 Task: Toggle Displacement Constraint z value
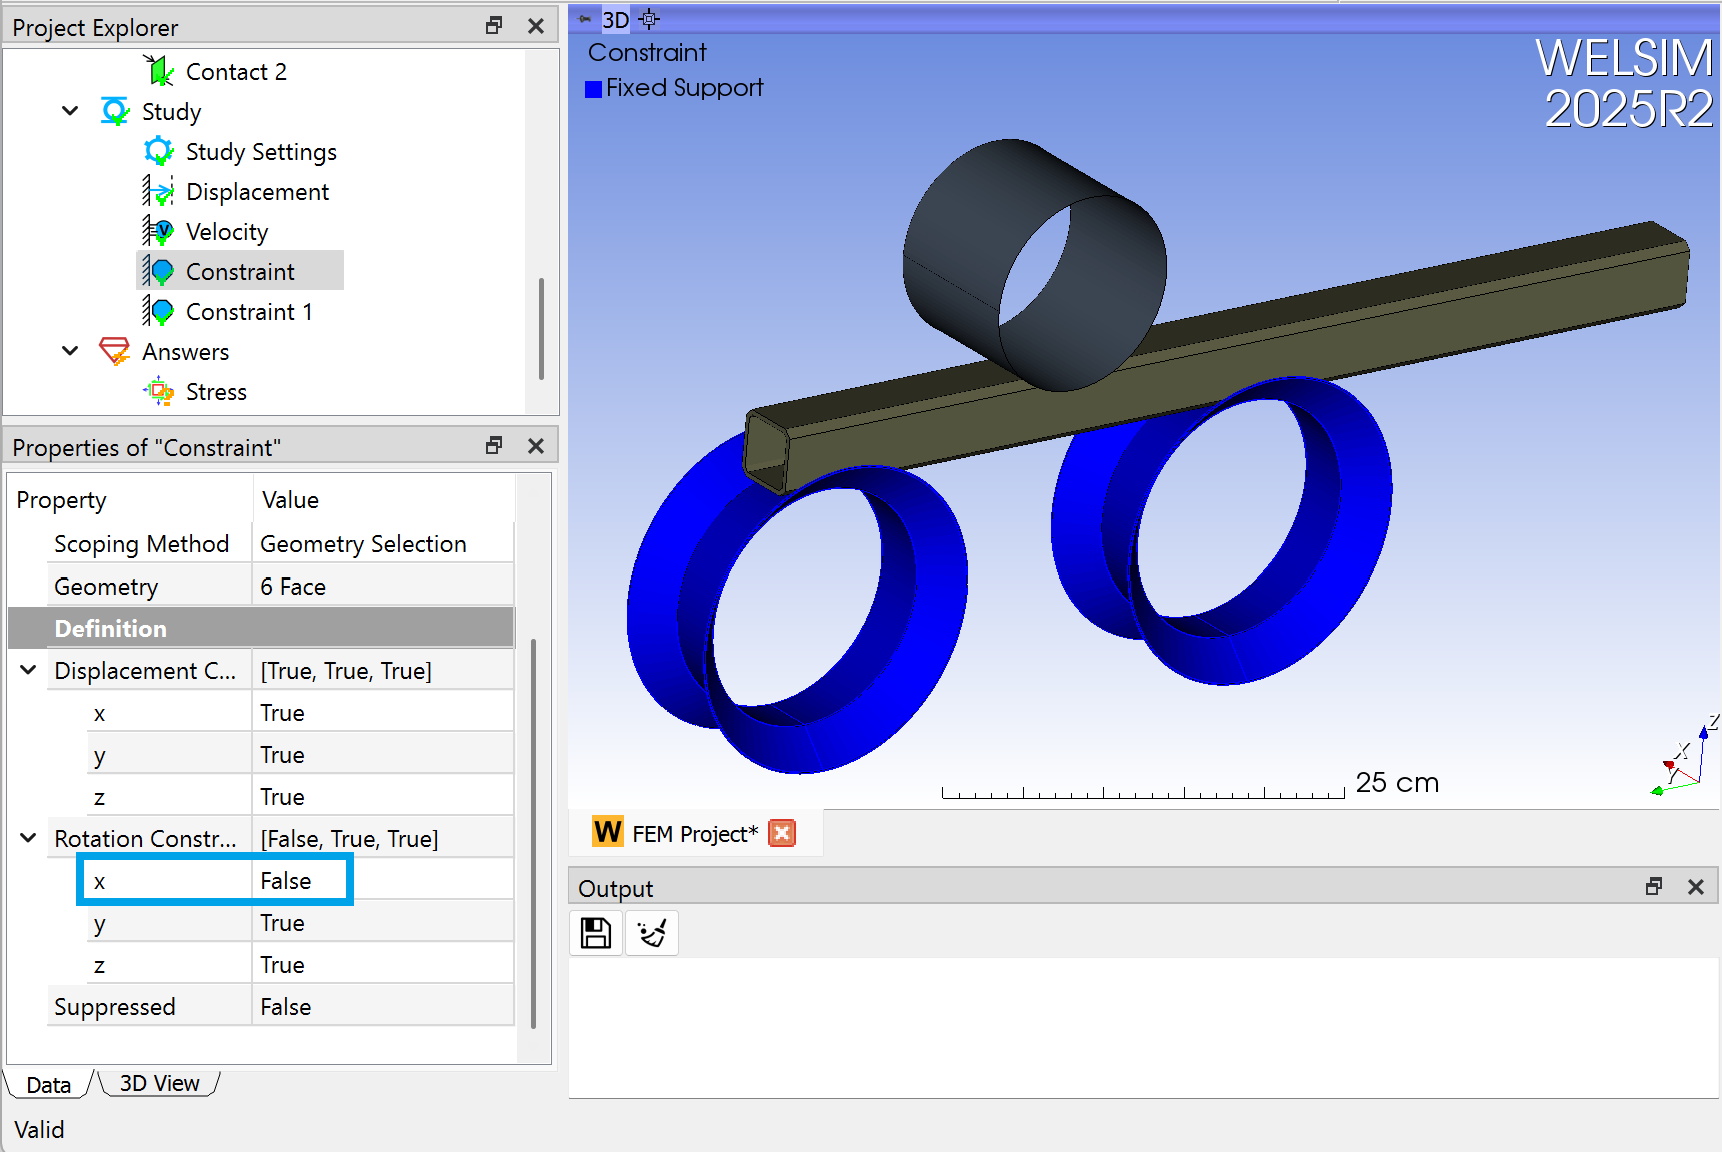pos(283,795)
